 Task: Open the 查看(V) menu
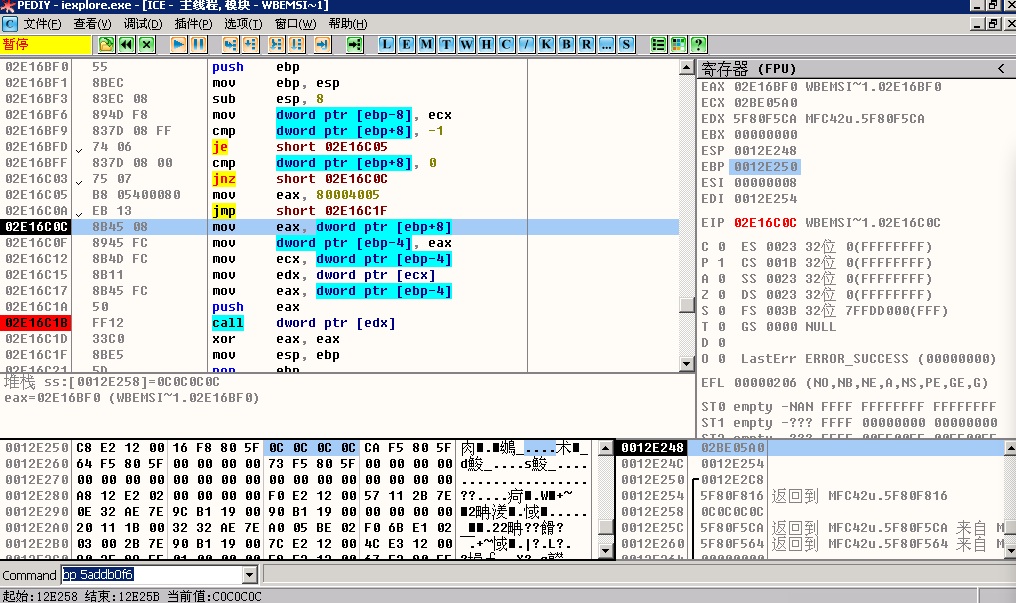(x=92, y=24)
